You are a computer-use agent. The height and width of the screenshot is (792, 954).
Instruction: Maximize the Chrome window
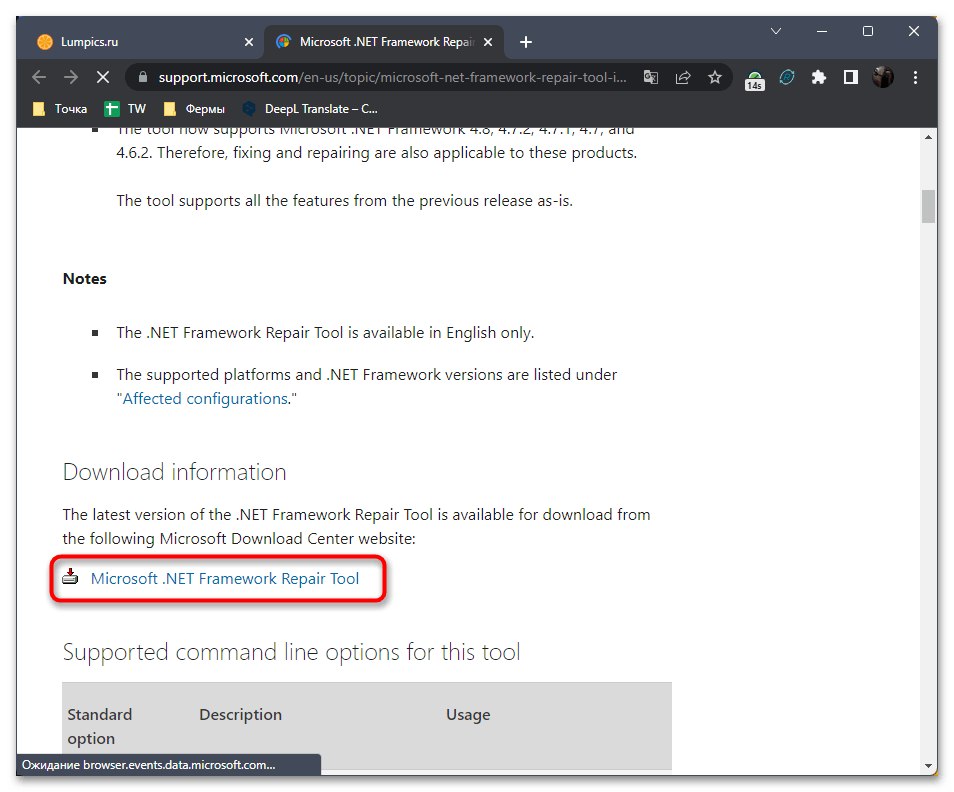point(868,31)
